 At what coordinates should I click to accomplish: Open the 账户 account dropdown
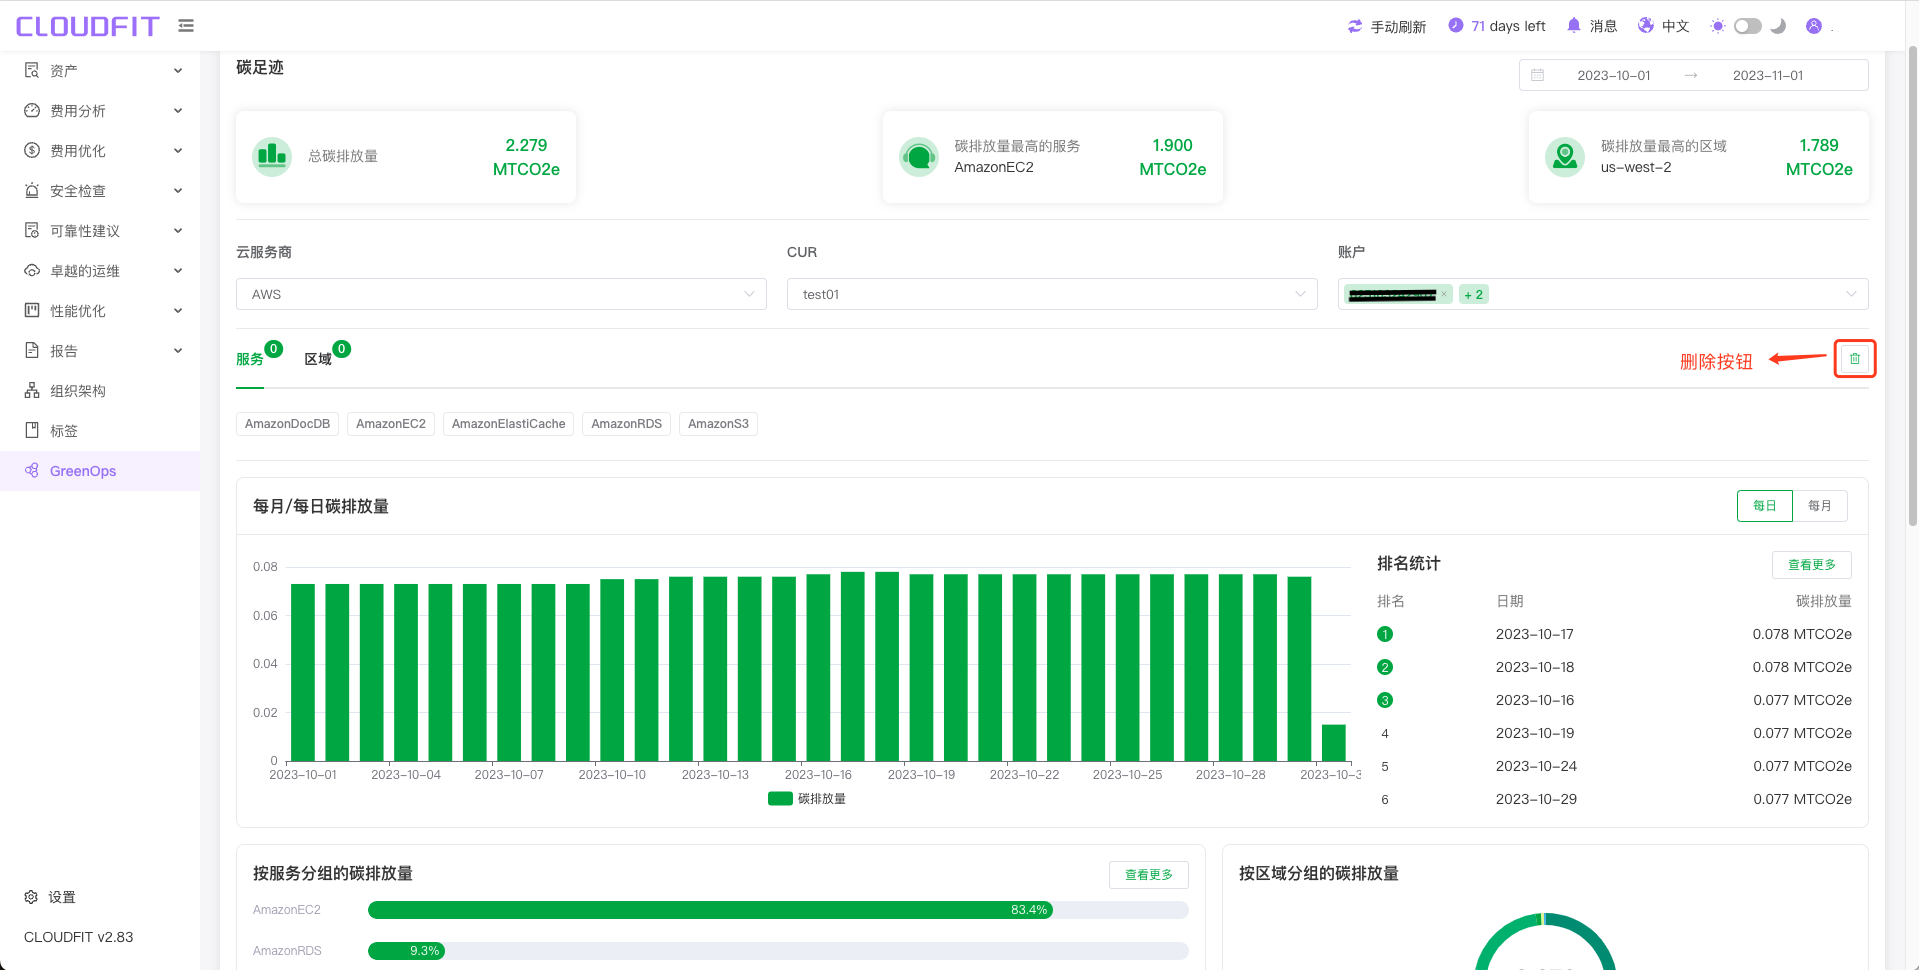click(x=1603, y=294)
